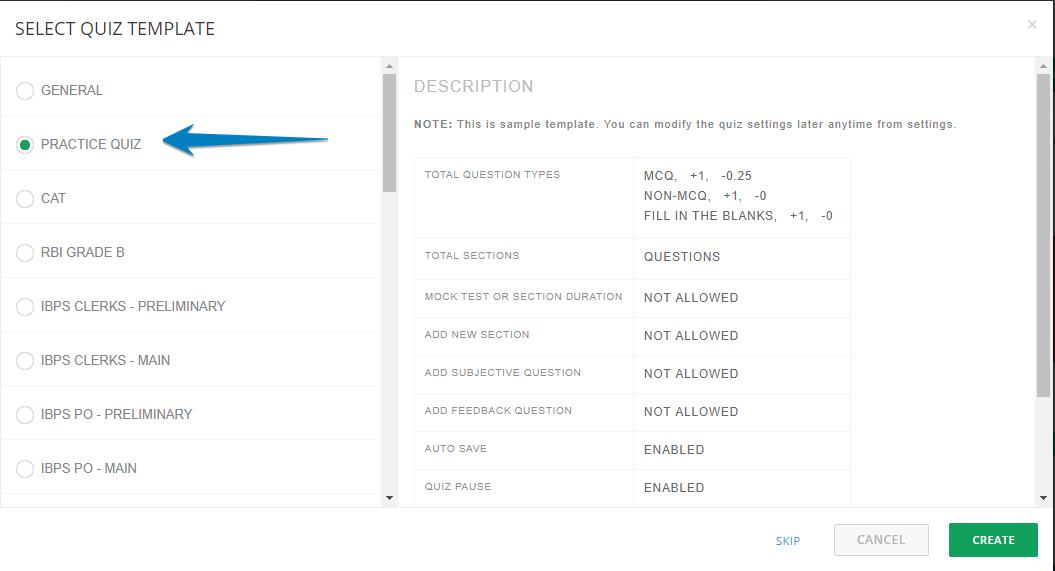Close the Select Quiz Template dialog
This screenshot has height=571, width=1055.
click(x=1031, y=25)
